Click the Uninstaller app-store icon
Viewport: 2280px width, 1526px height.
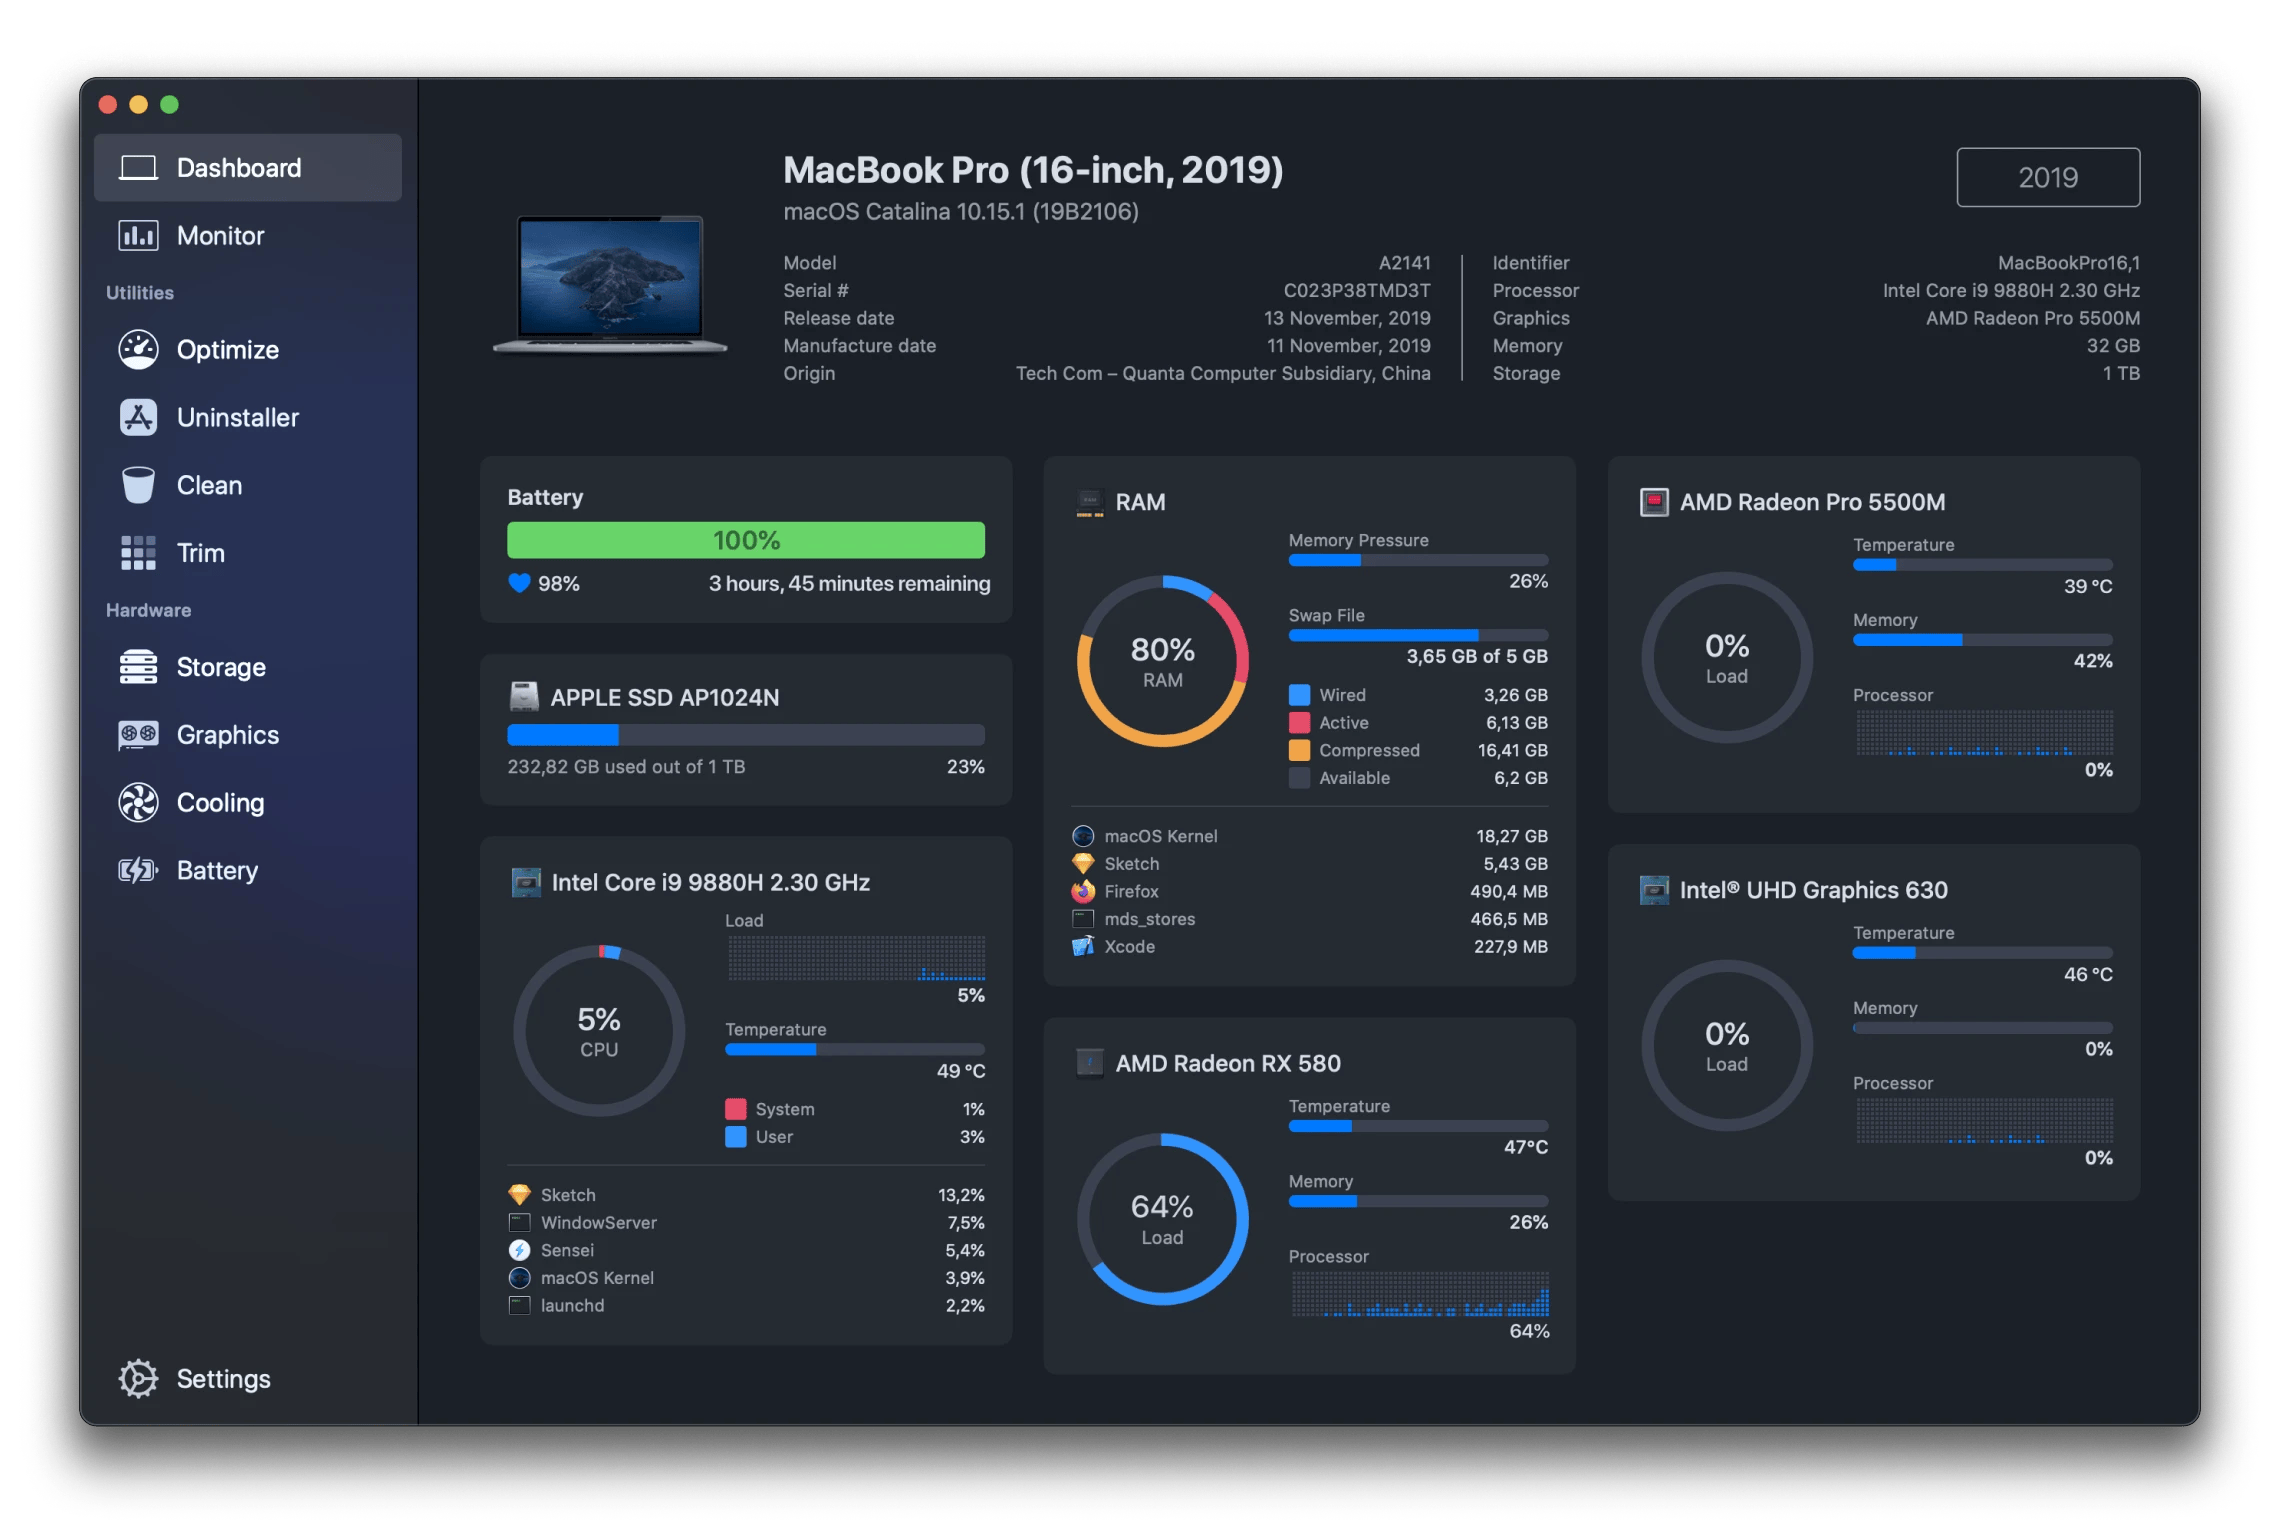(138, 418)
